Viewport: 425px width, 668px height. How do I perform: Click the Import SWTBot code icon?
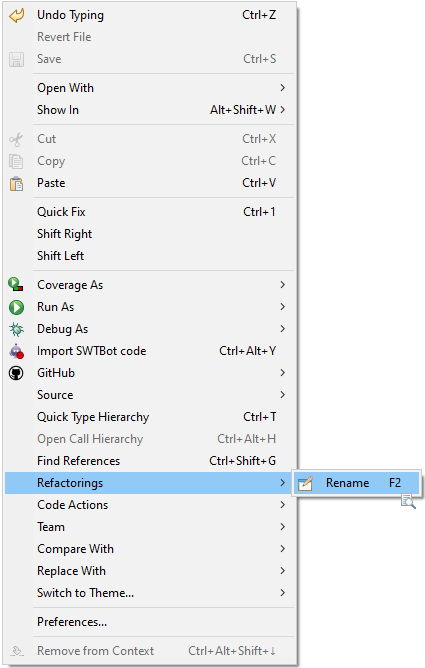point(17,351)
